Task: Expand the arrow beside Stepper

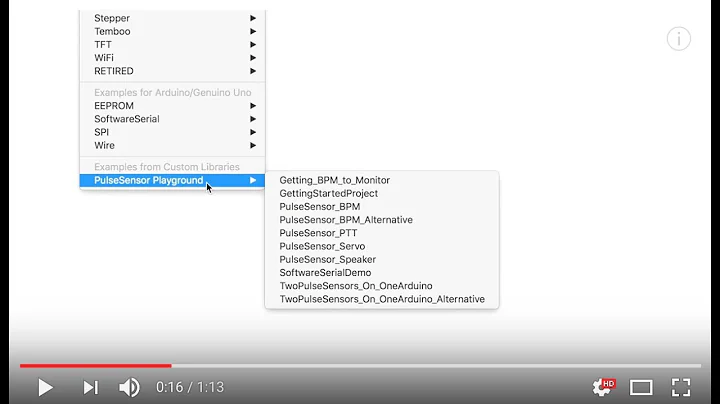Action: pos(253,18)
